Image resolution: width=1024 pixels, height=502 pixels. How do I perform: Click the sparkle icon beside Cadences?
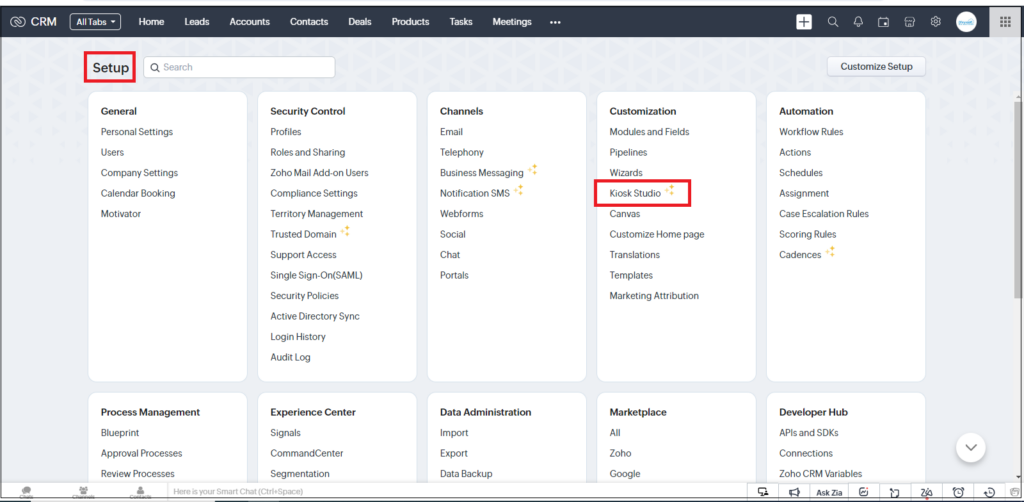tap(830, 252)
